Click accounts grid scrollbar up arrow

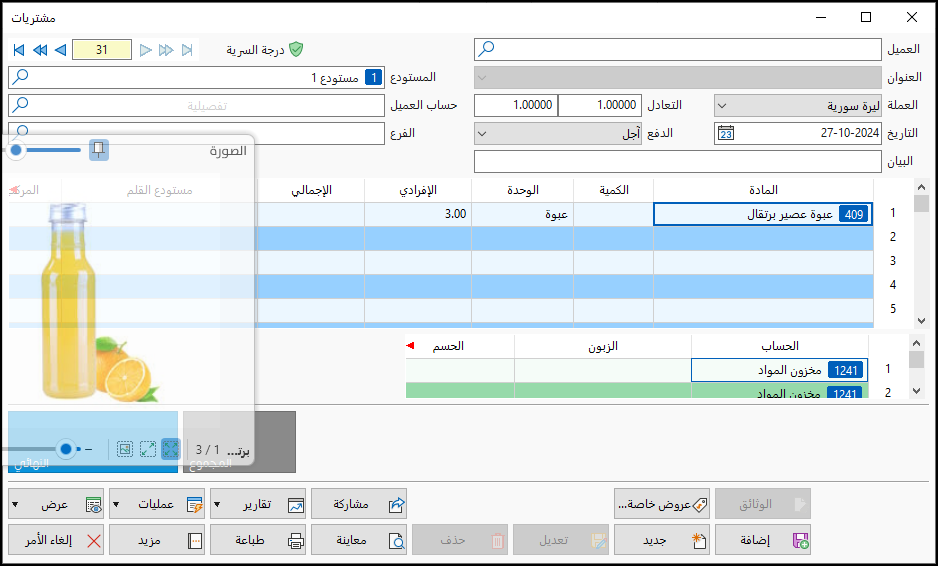[916, 343]
